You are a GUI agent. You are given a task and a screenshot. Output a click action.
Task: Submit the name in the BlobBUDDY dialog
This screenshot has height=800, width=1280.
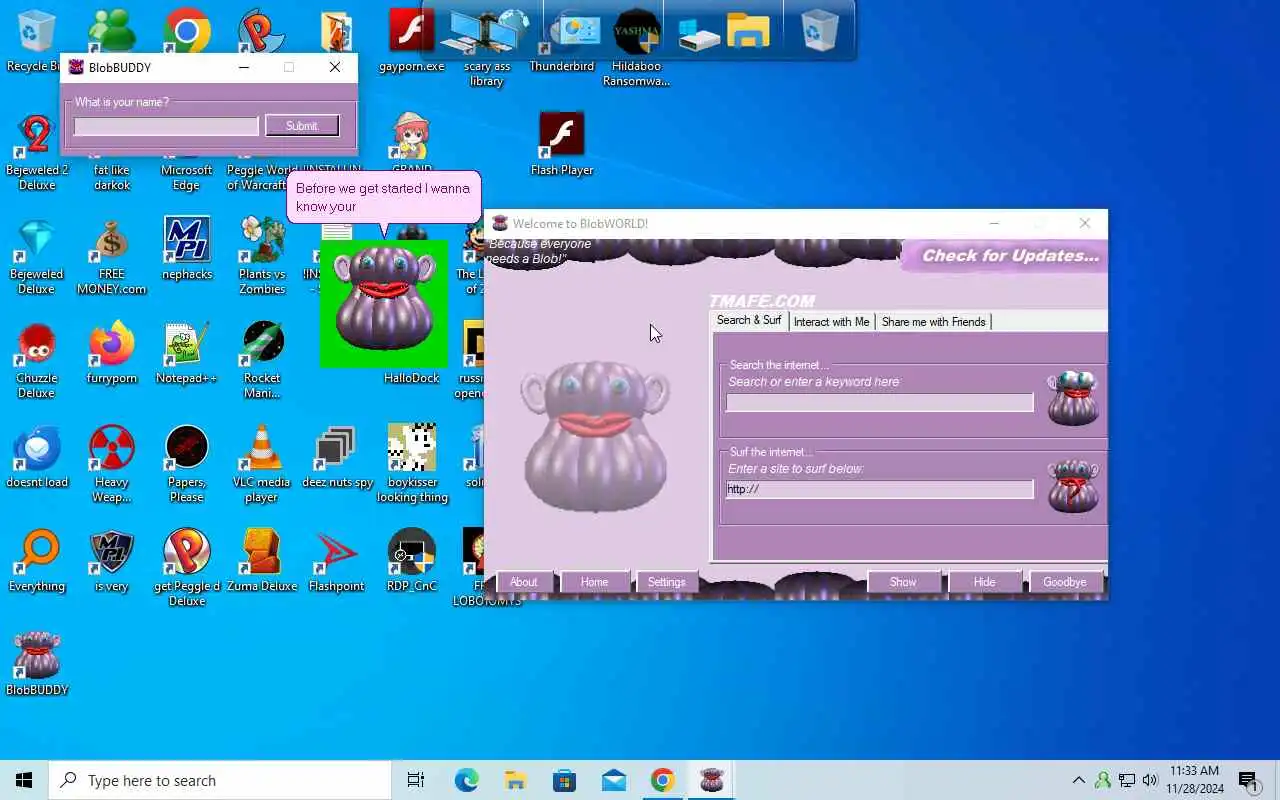click(x=302, y=126)
